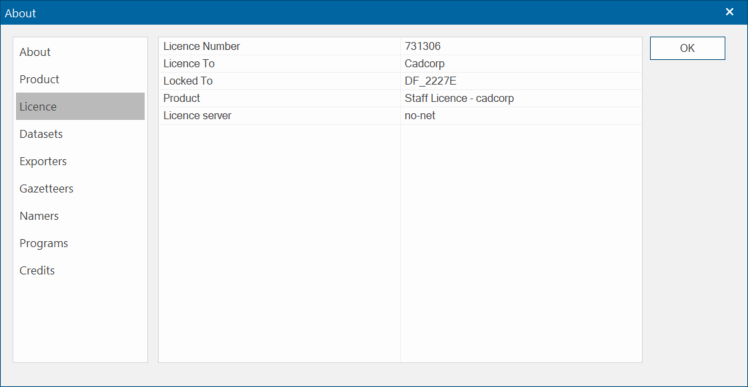
Task: Click the Product label in licence table
Action: [x=280, y=98]
